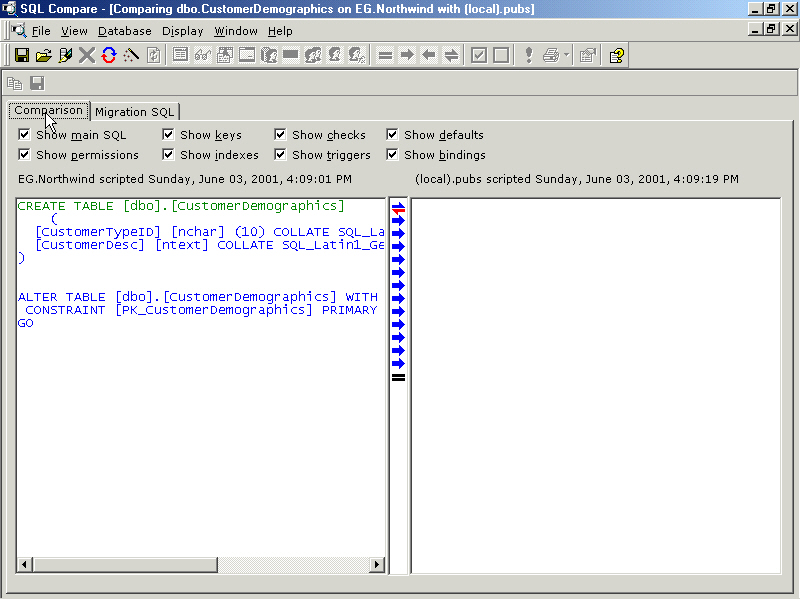
Task: Click the opposing double arrows icon
Action: coord(452,55)
